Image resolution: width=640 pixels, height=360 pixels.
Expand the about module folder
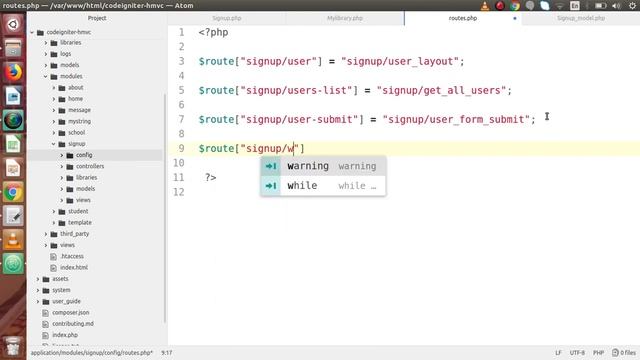coord(54,88)
